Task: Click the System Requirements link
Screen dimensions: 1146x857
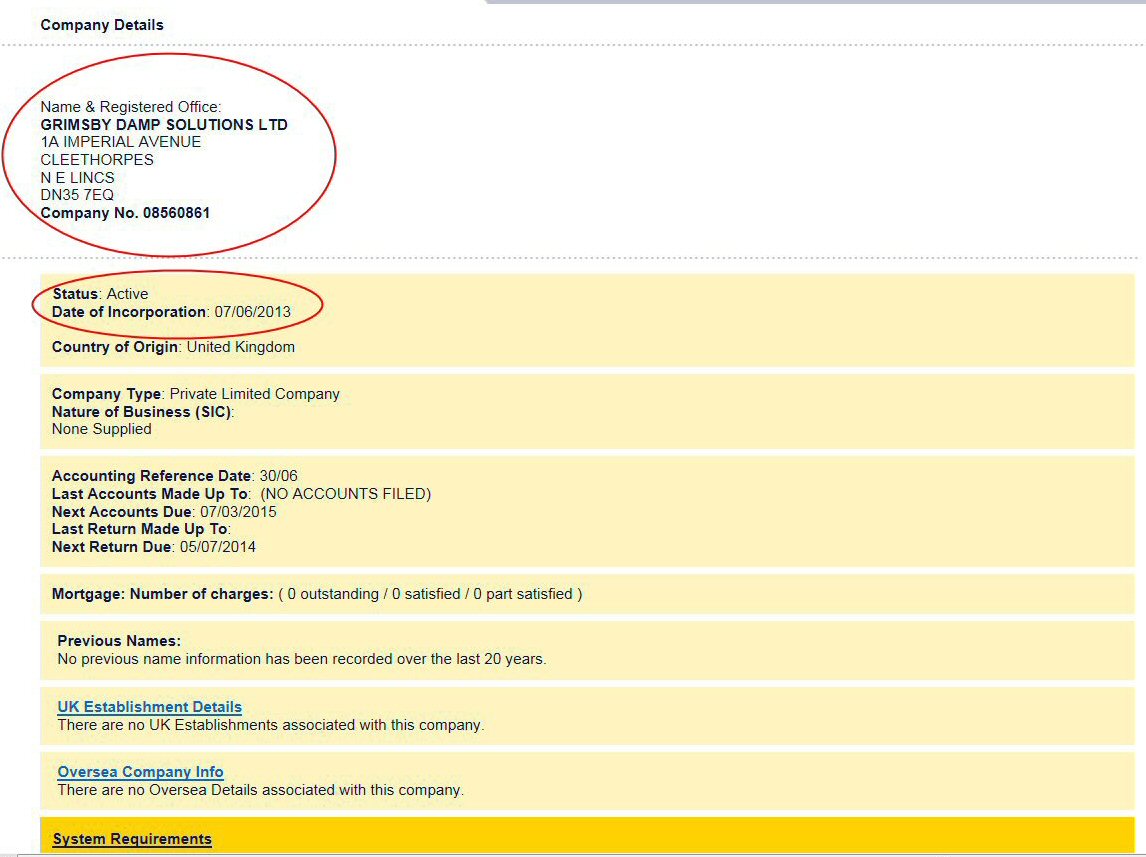Action: point(132,839)
